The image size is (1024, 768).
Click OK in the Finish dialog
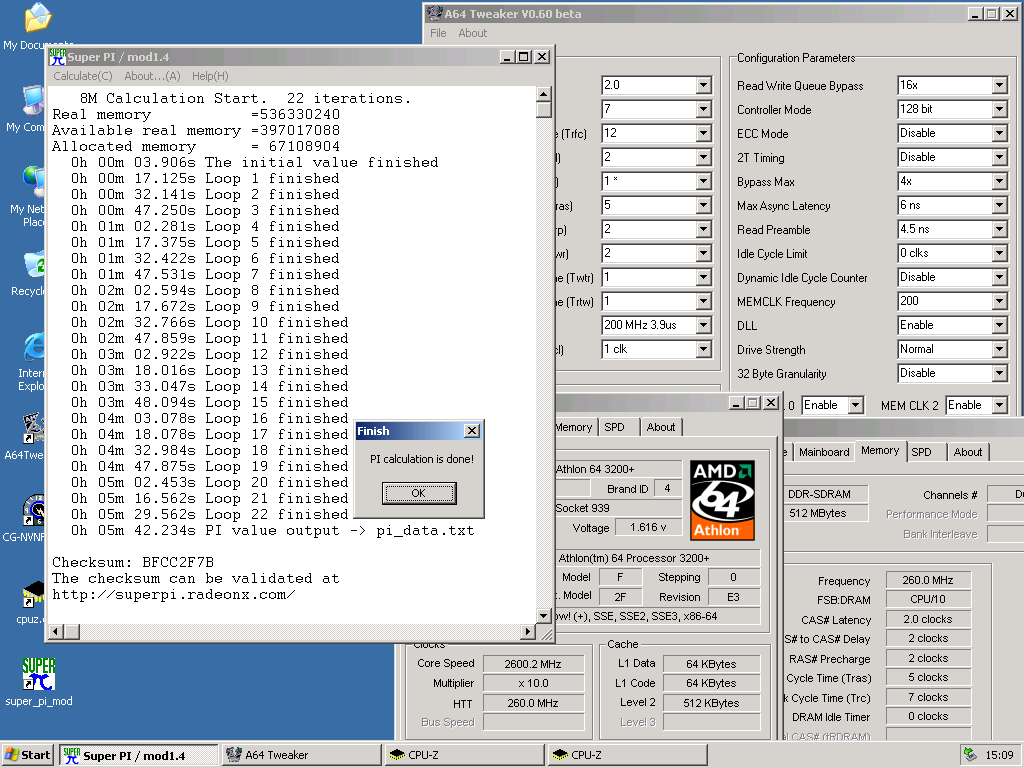click(x=419, y=493)
